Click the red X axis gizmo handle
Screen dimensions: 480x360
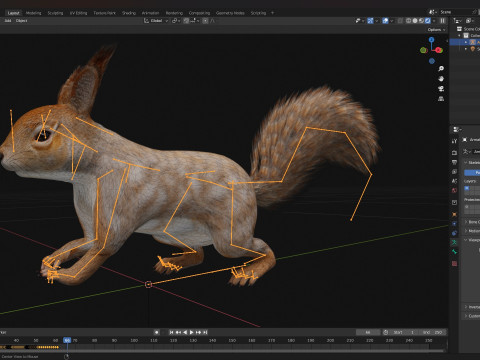click(x=439, y=50)
